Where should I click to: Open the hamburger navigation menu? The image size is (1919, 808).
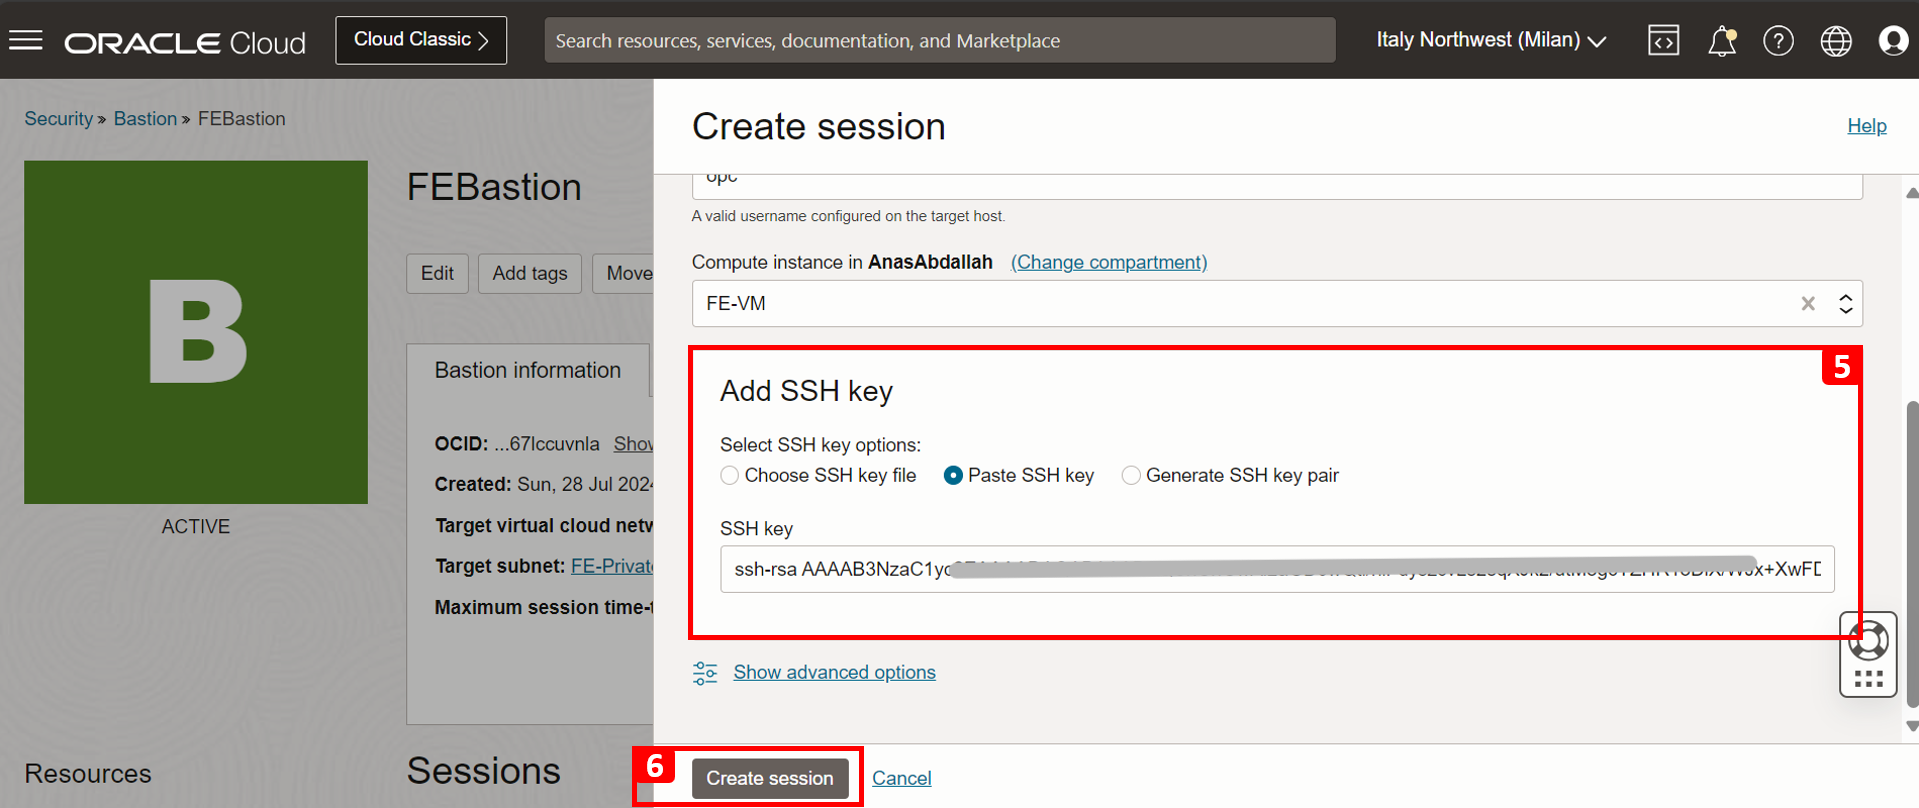coord(26,40)
